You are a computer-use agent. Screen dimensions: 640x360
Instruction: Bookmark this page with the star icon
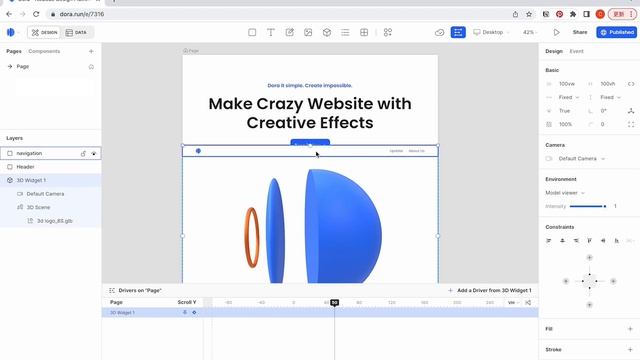[x=529, y=14]
